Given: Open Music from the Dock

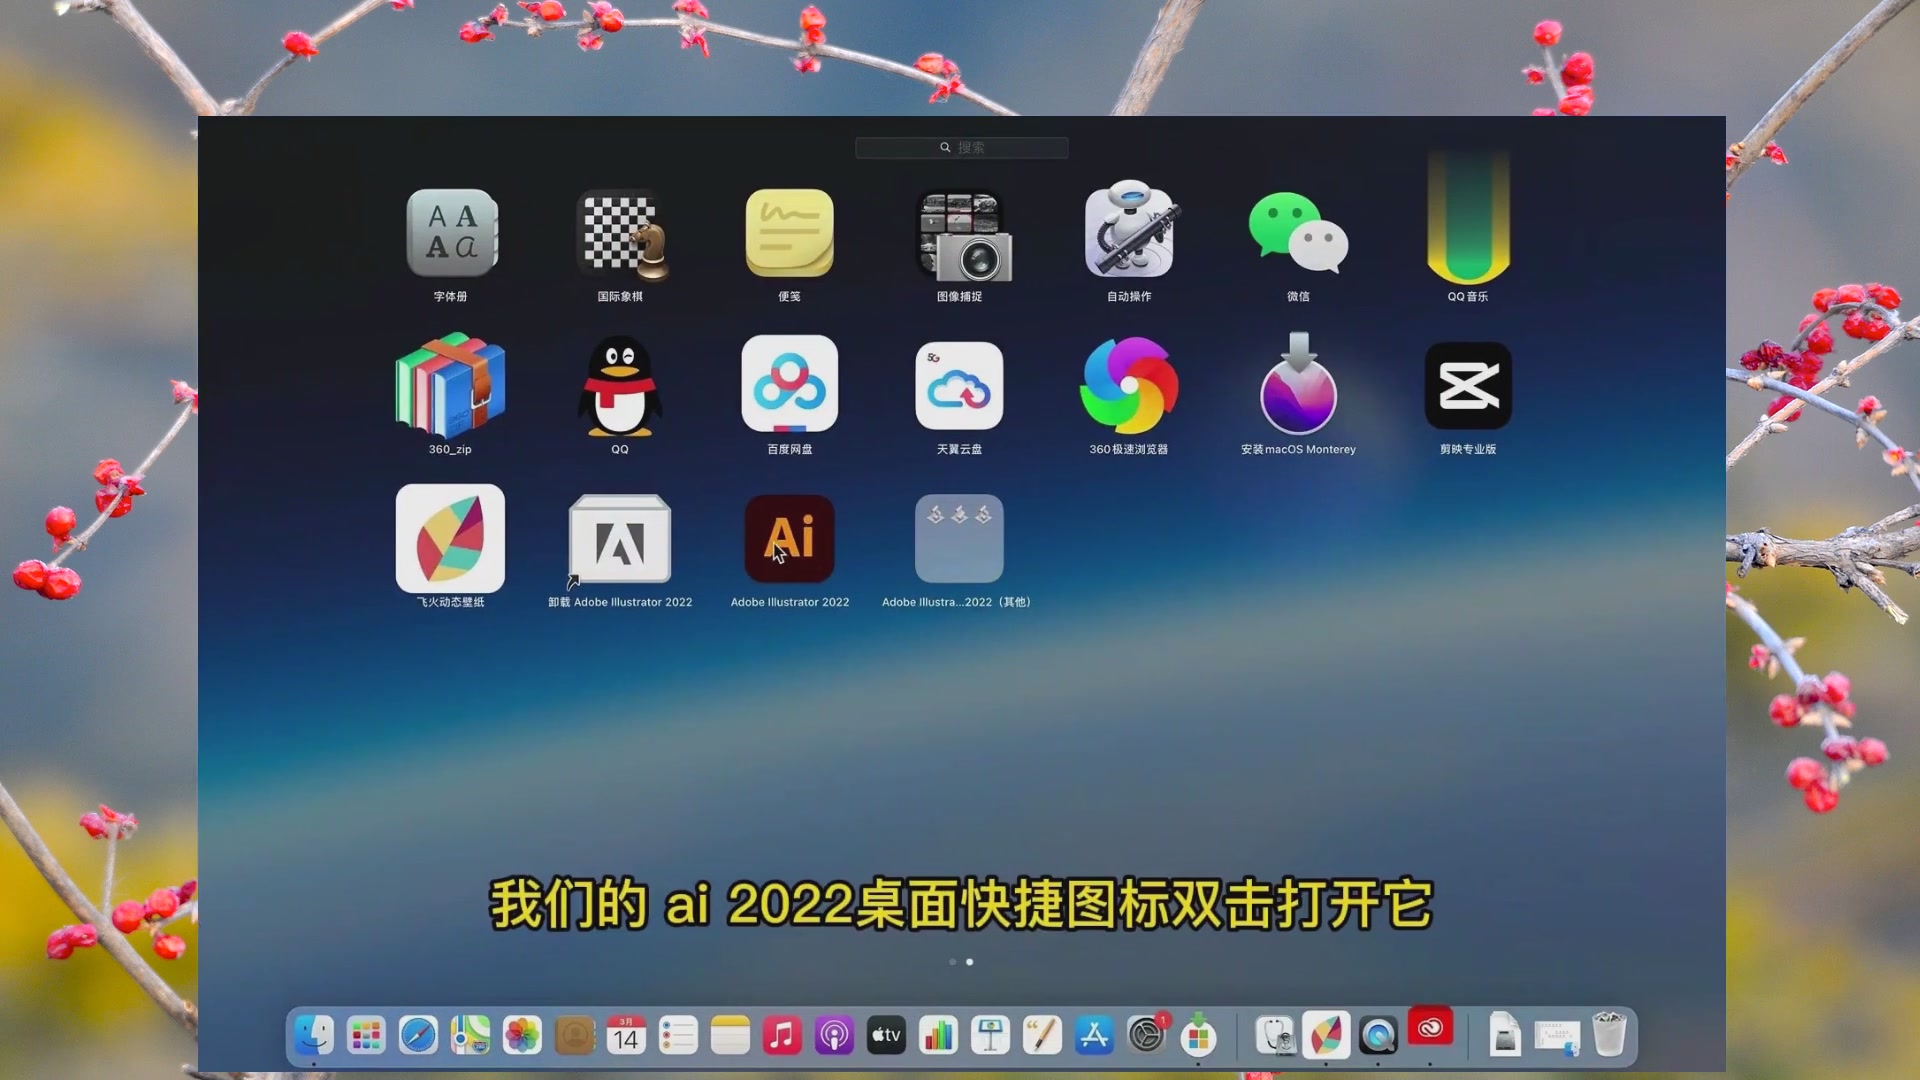Looking at the screenshot, I should (x=782, y=1036).
